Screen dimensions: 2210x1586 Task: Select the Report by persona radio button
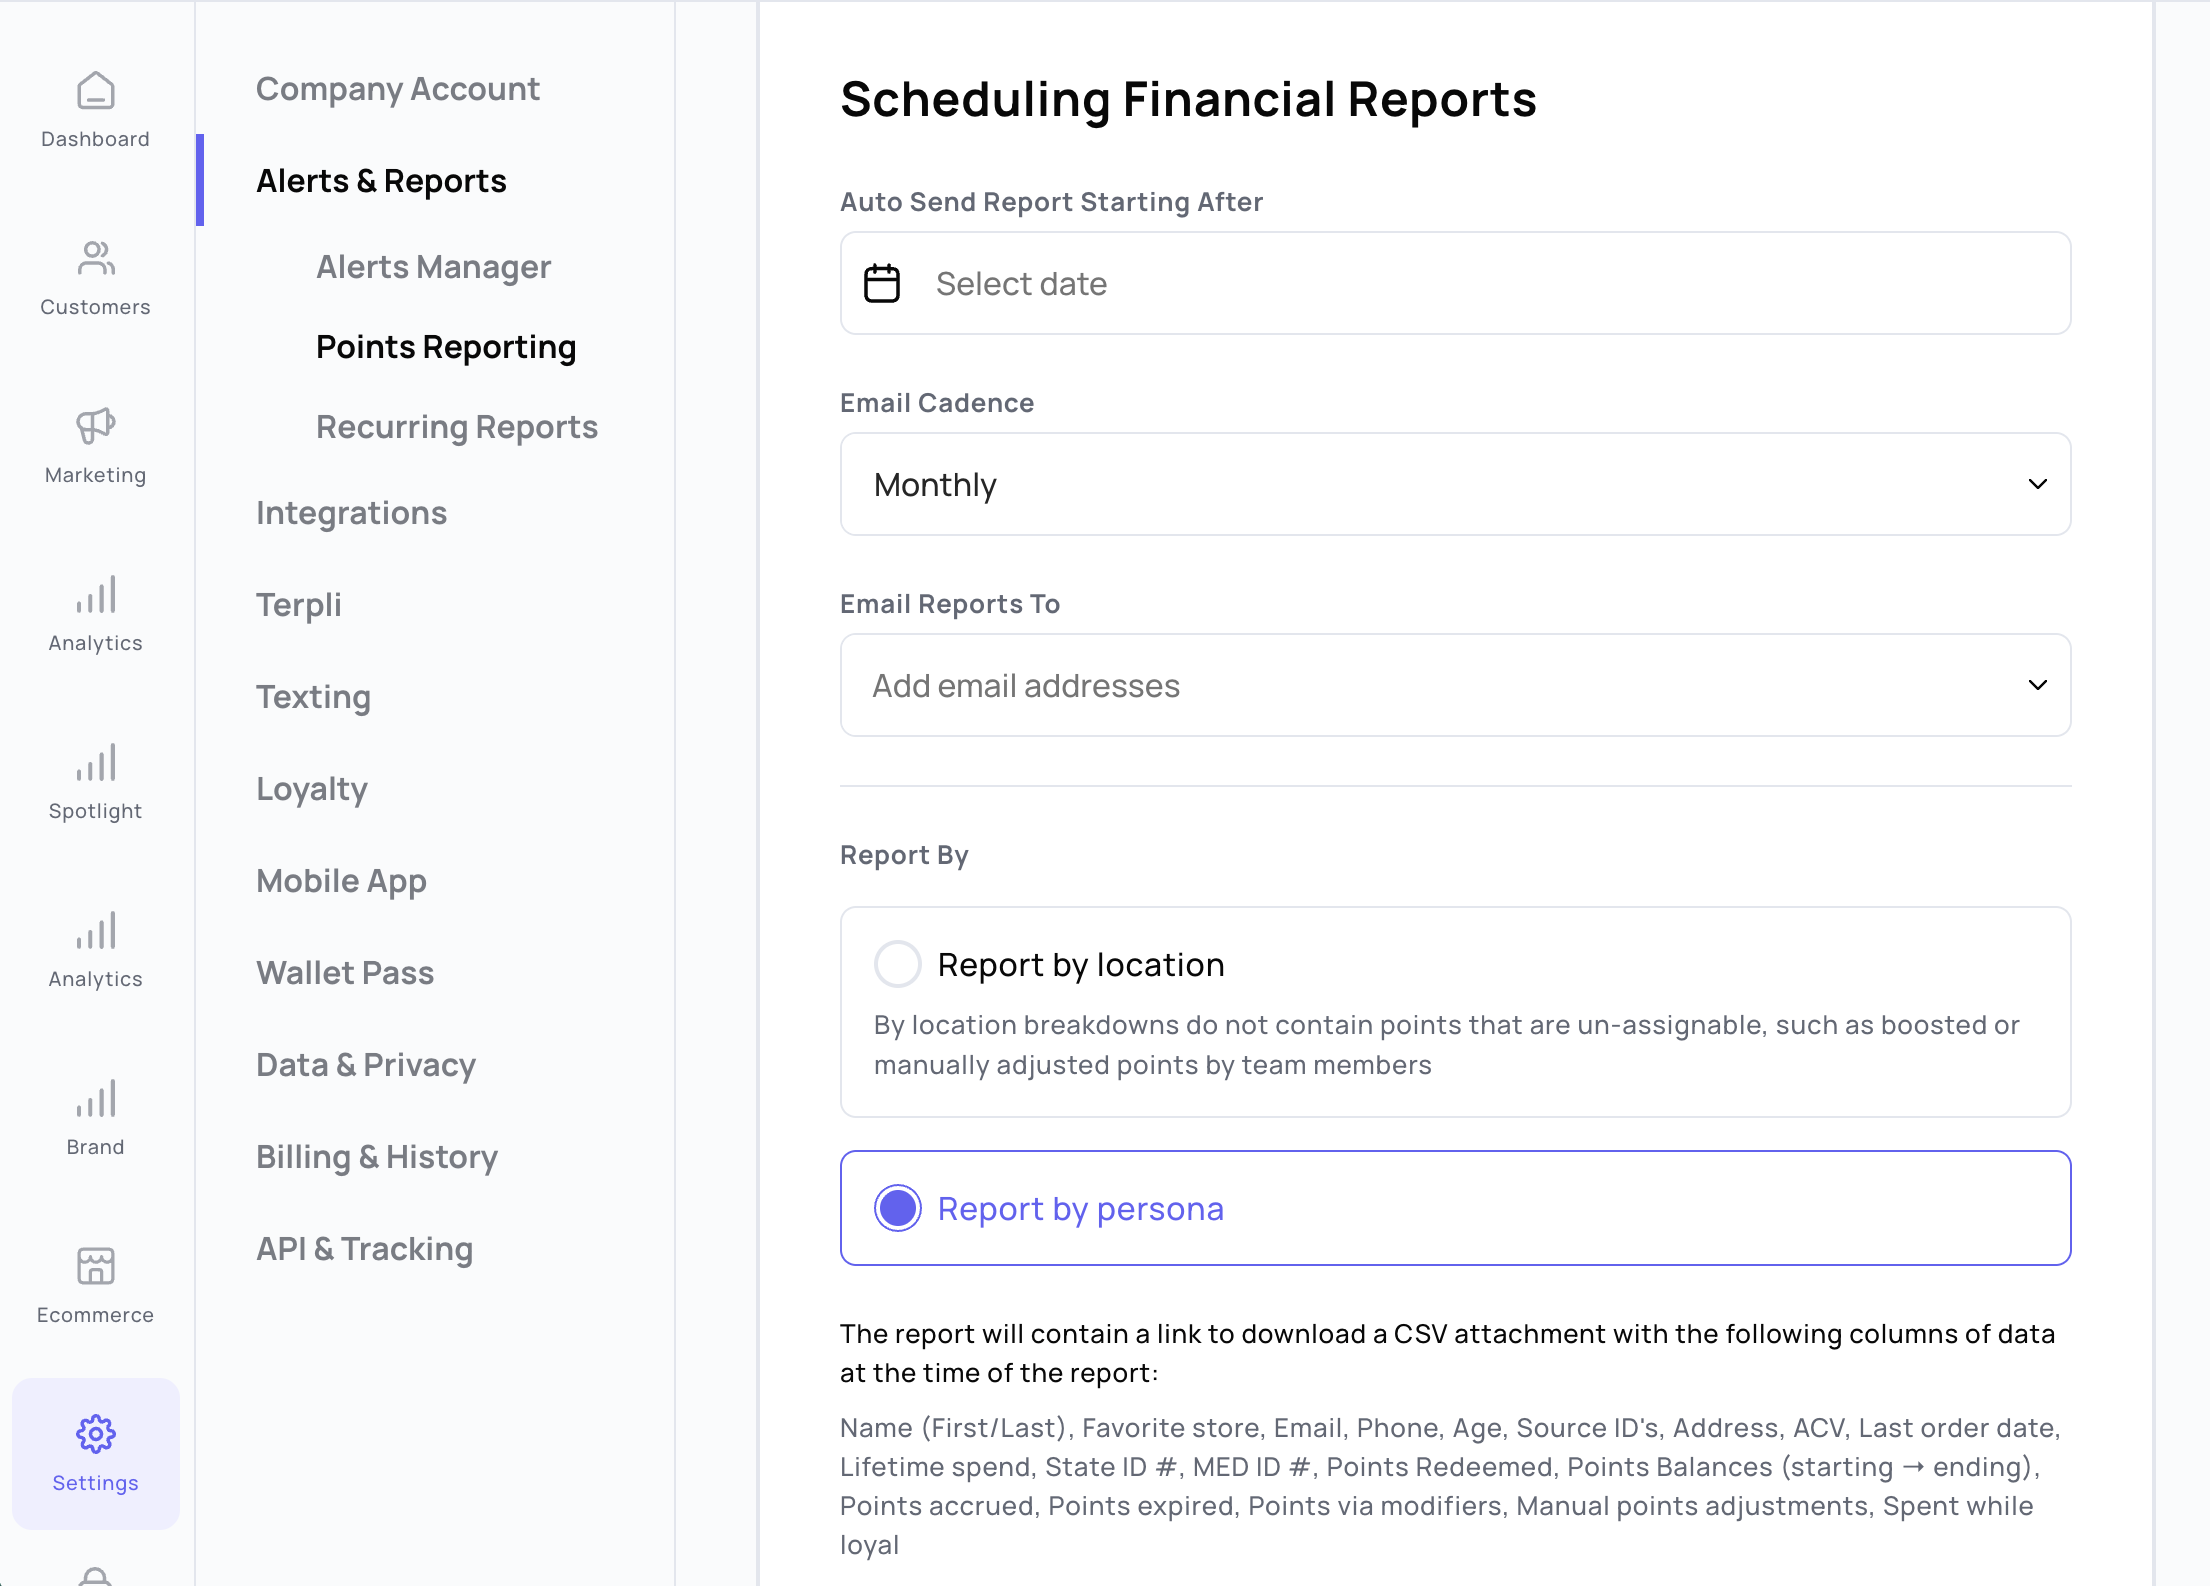[x=898, y=1208]
